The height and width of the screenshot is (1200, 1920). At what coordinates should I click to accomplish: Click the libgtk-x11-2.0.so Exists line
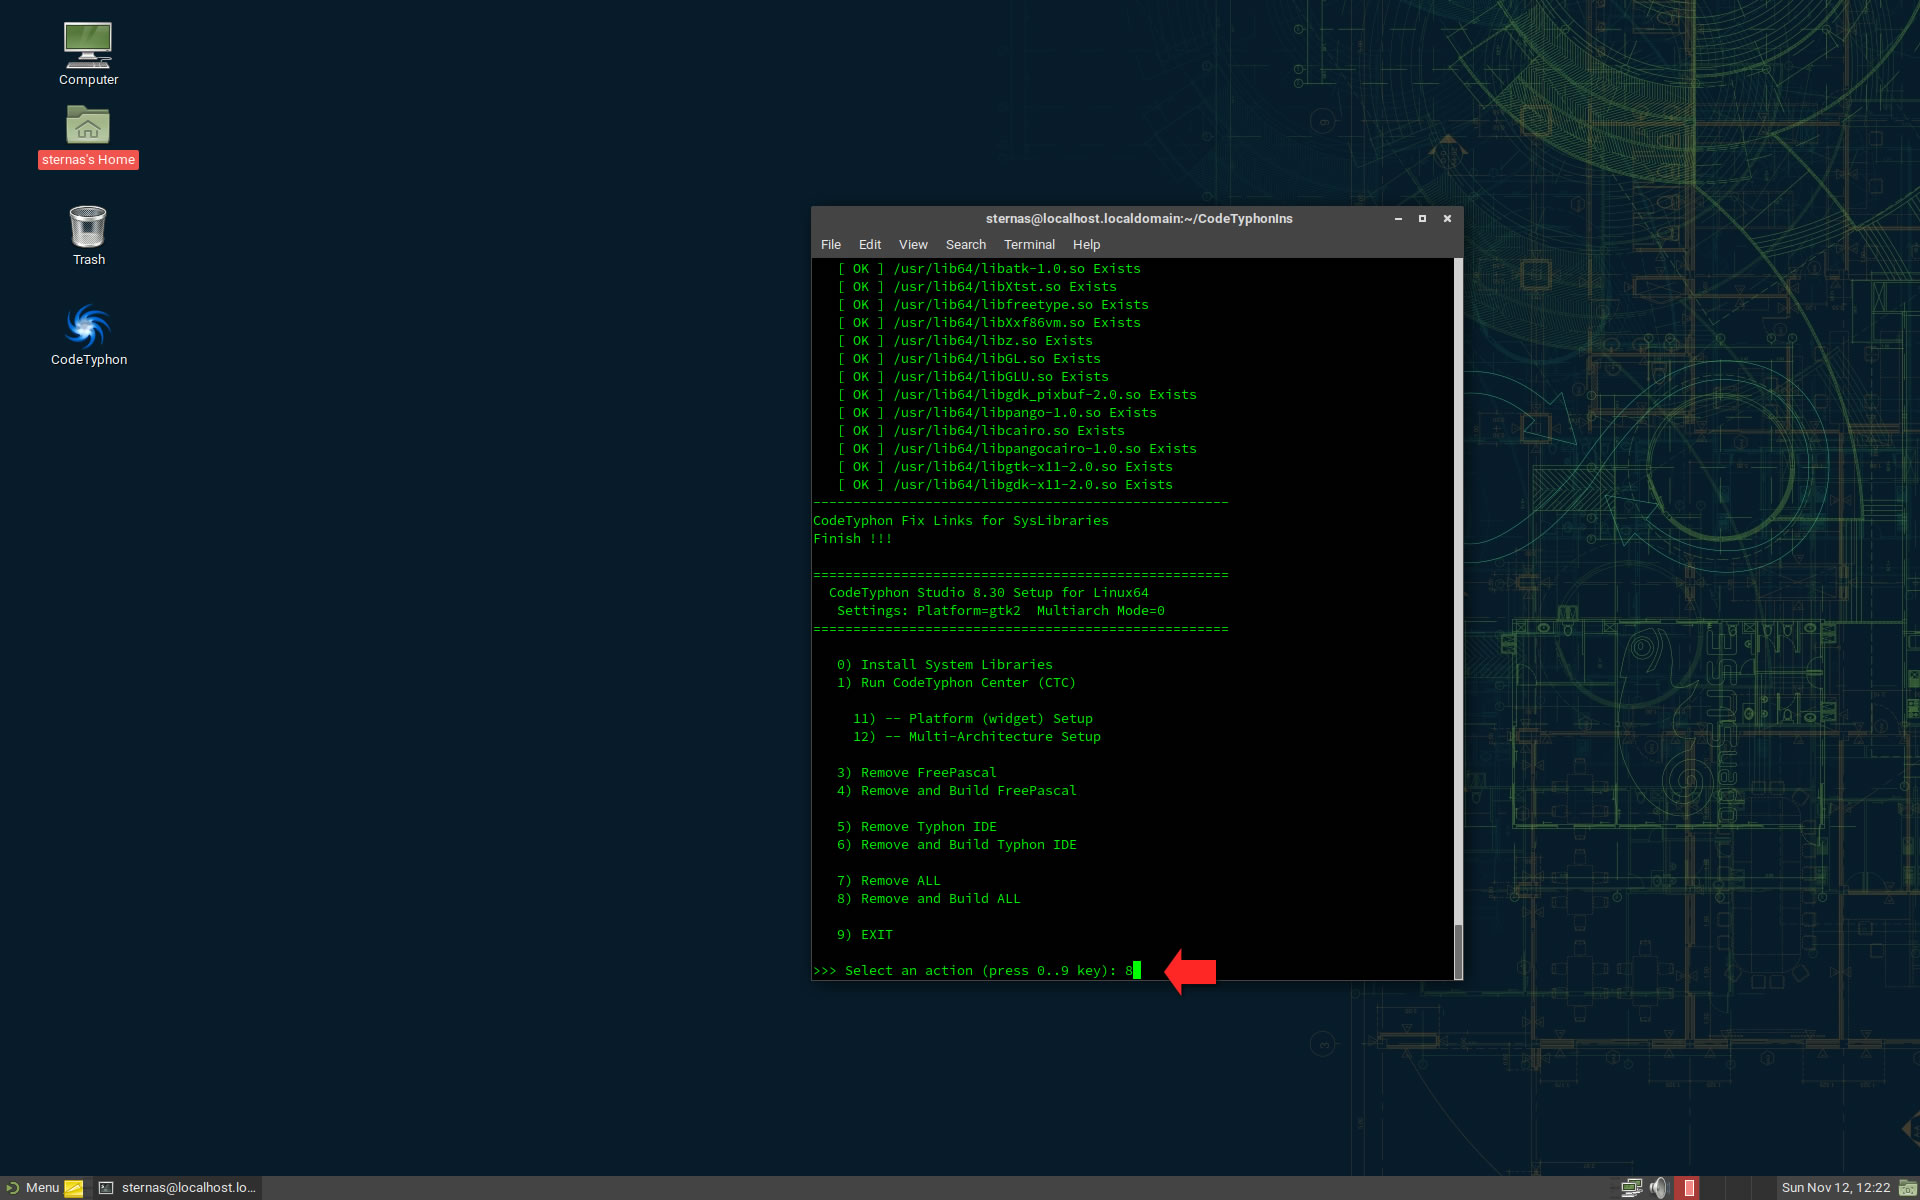(x=1005, y=467)
